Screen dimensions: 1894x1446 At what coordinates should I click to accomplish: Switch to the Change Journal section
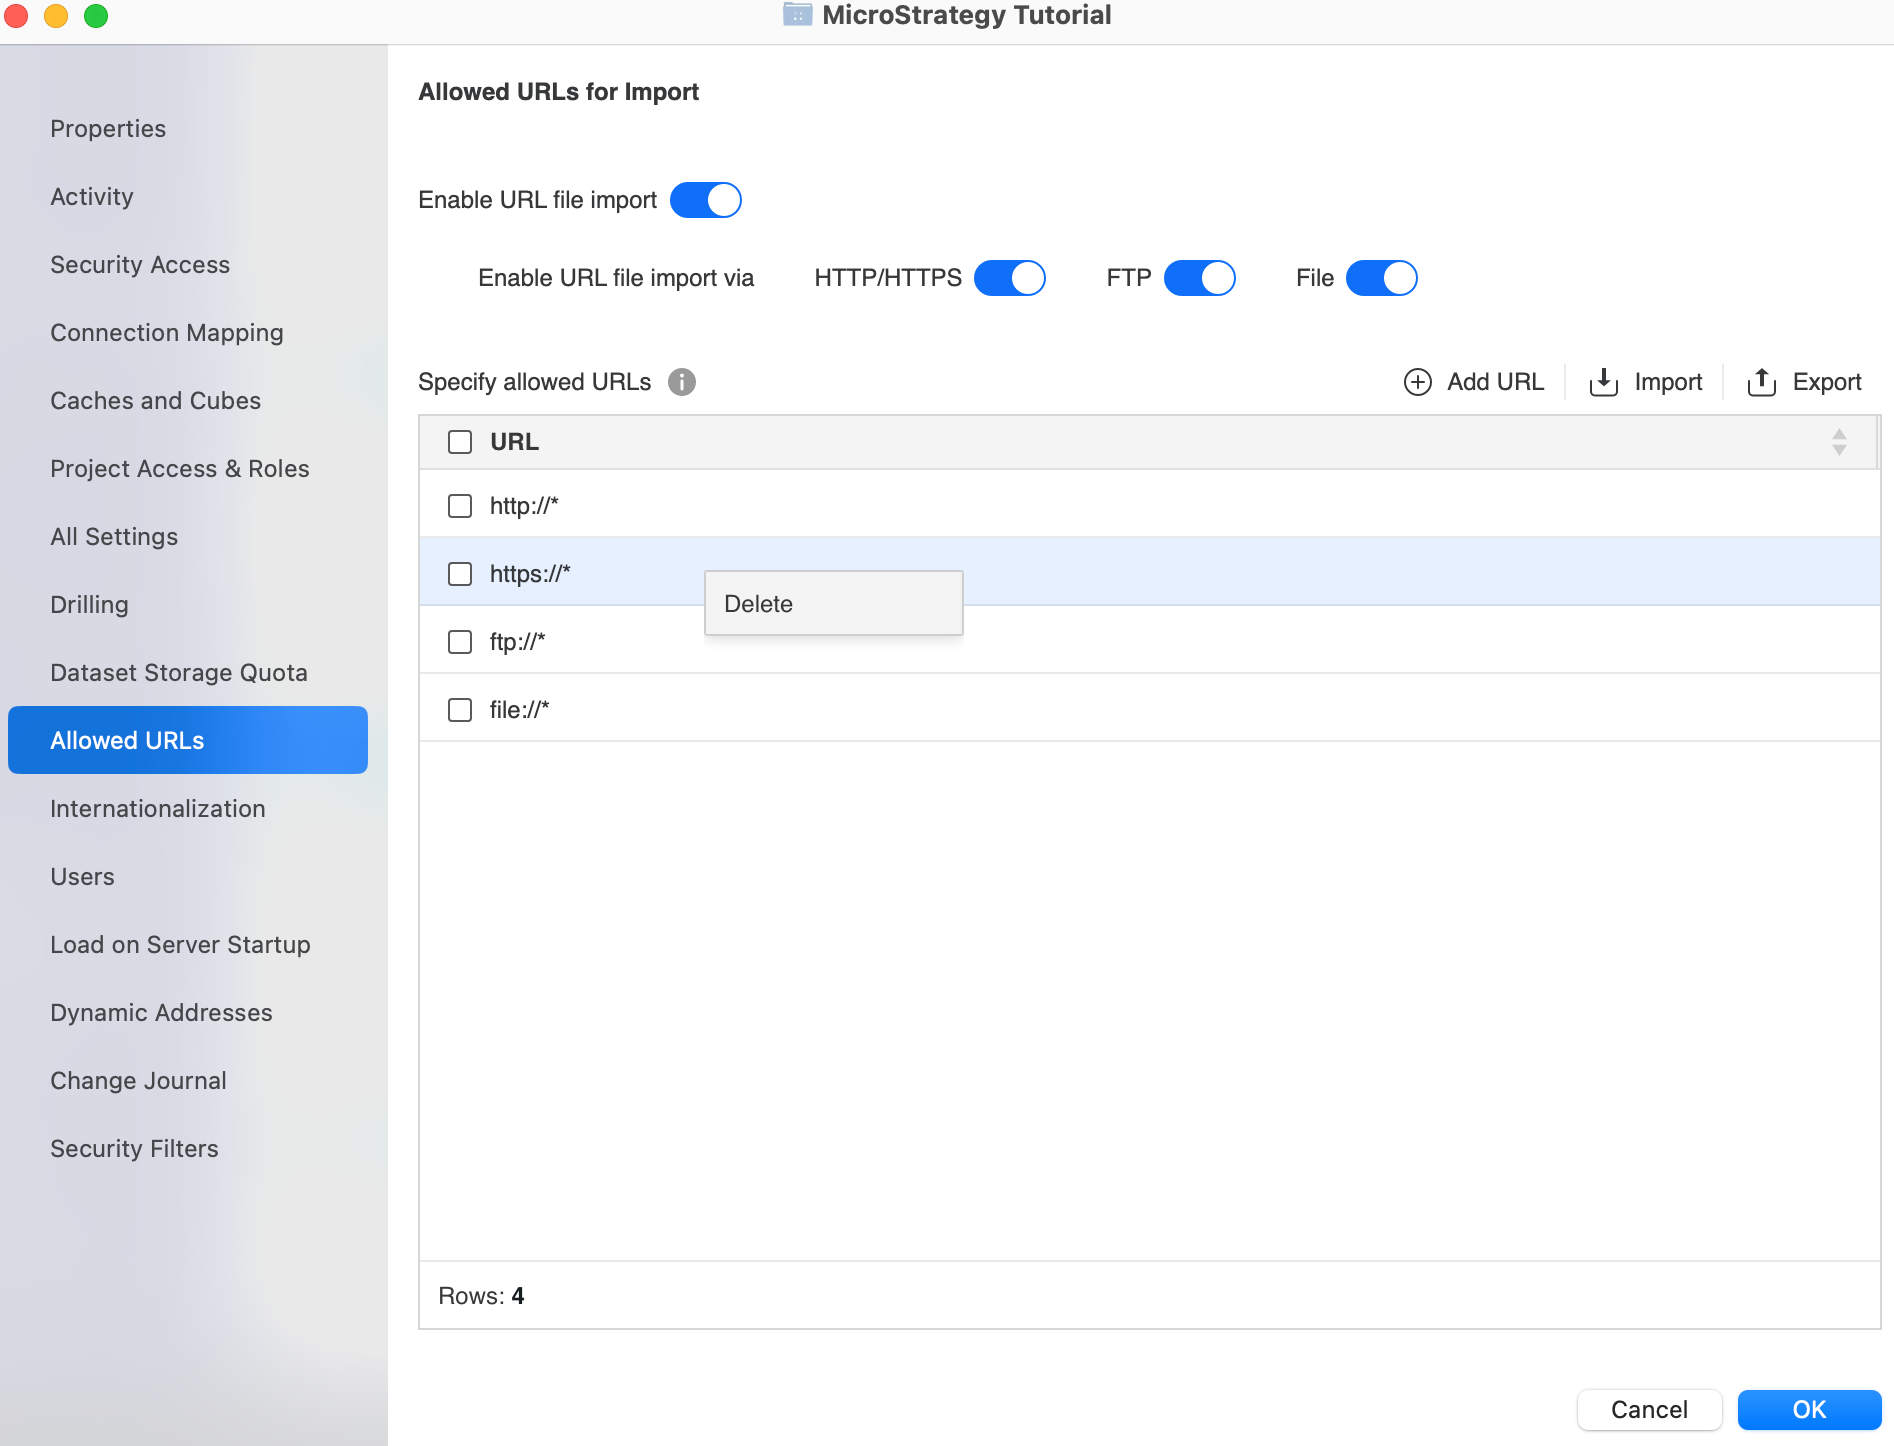pos(138,1081)
